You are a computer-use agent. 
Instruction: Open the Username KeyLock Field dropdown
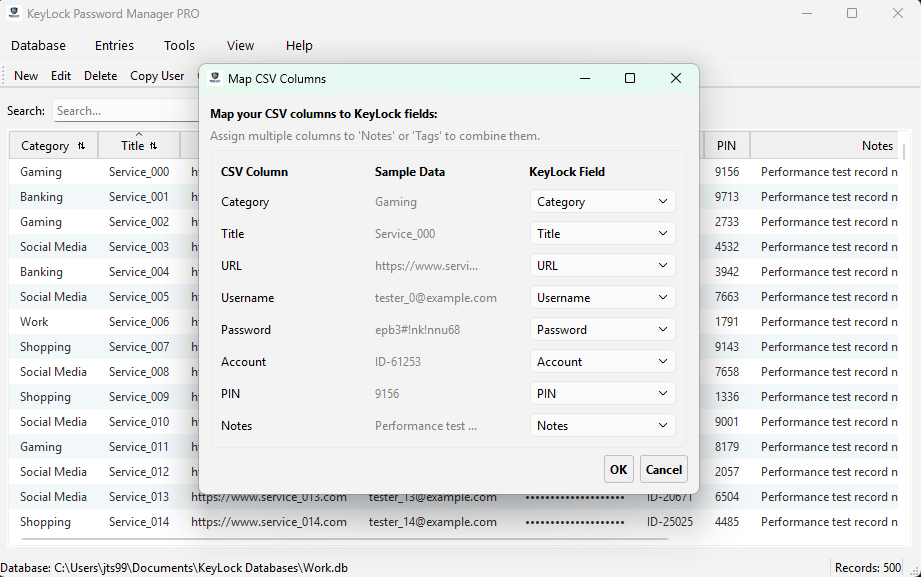coord(602,297)
